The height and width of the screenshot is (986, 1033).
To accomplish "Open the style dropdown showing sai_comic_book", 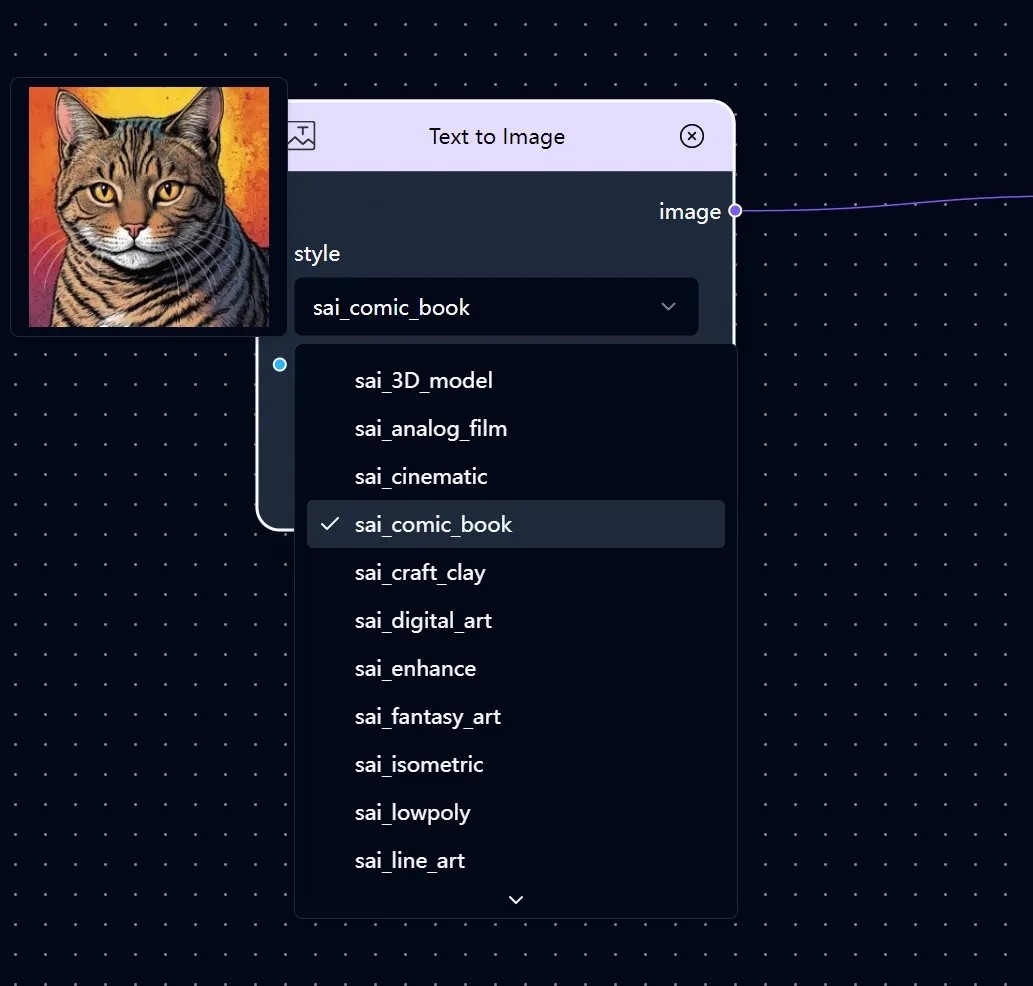I will 495,307.
